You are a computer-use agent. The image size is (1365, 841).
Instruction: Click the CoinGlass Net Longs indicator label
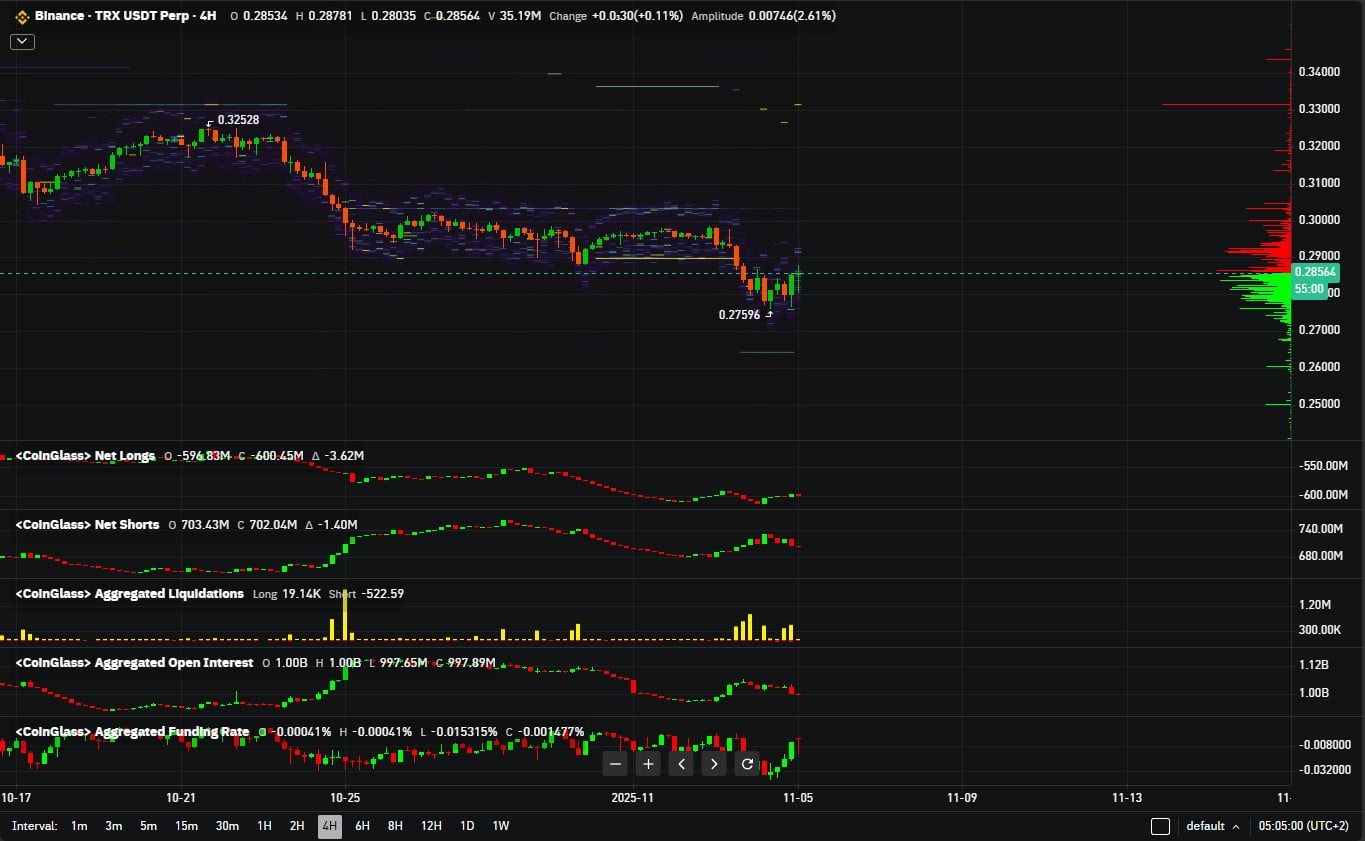click(86, 456)
